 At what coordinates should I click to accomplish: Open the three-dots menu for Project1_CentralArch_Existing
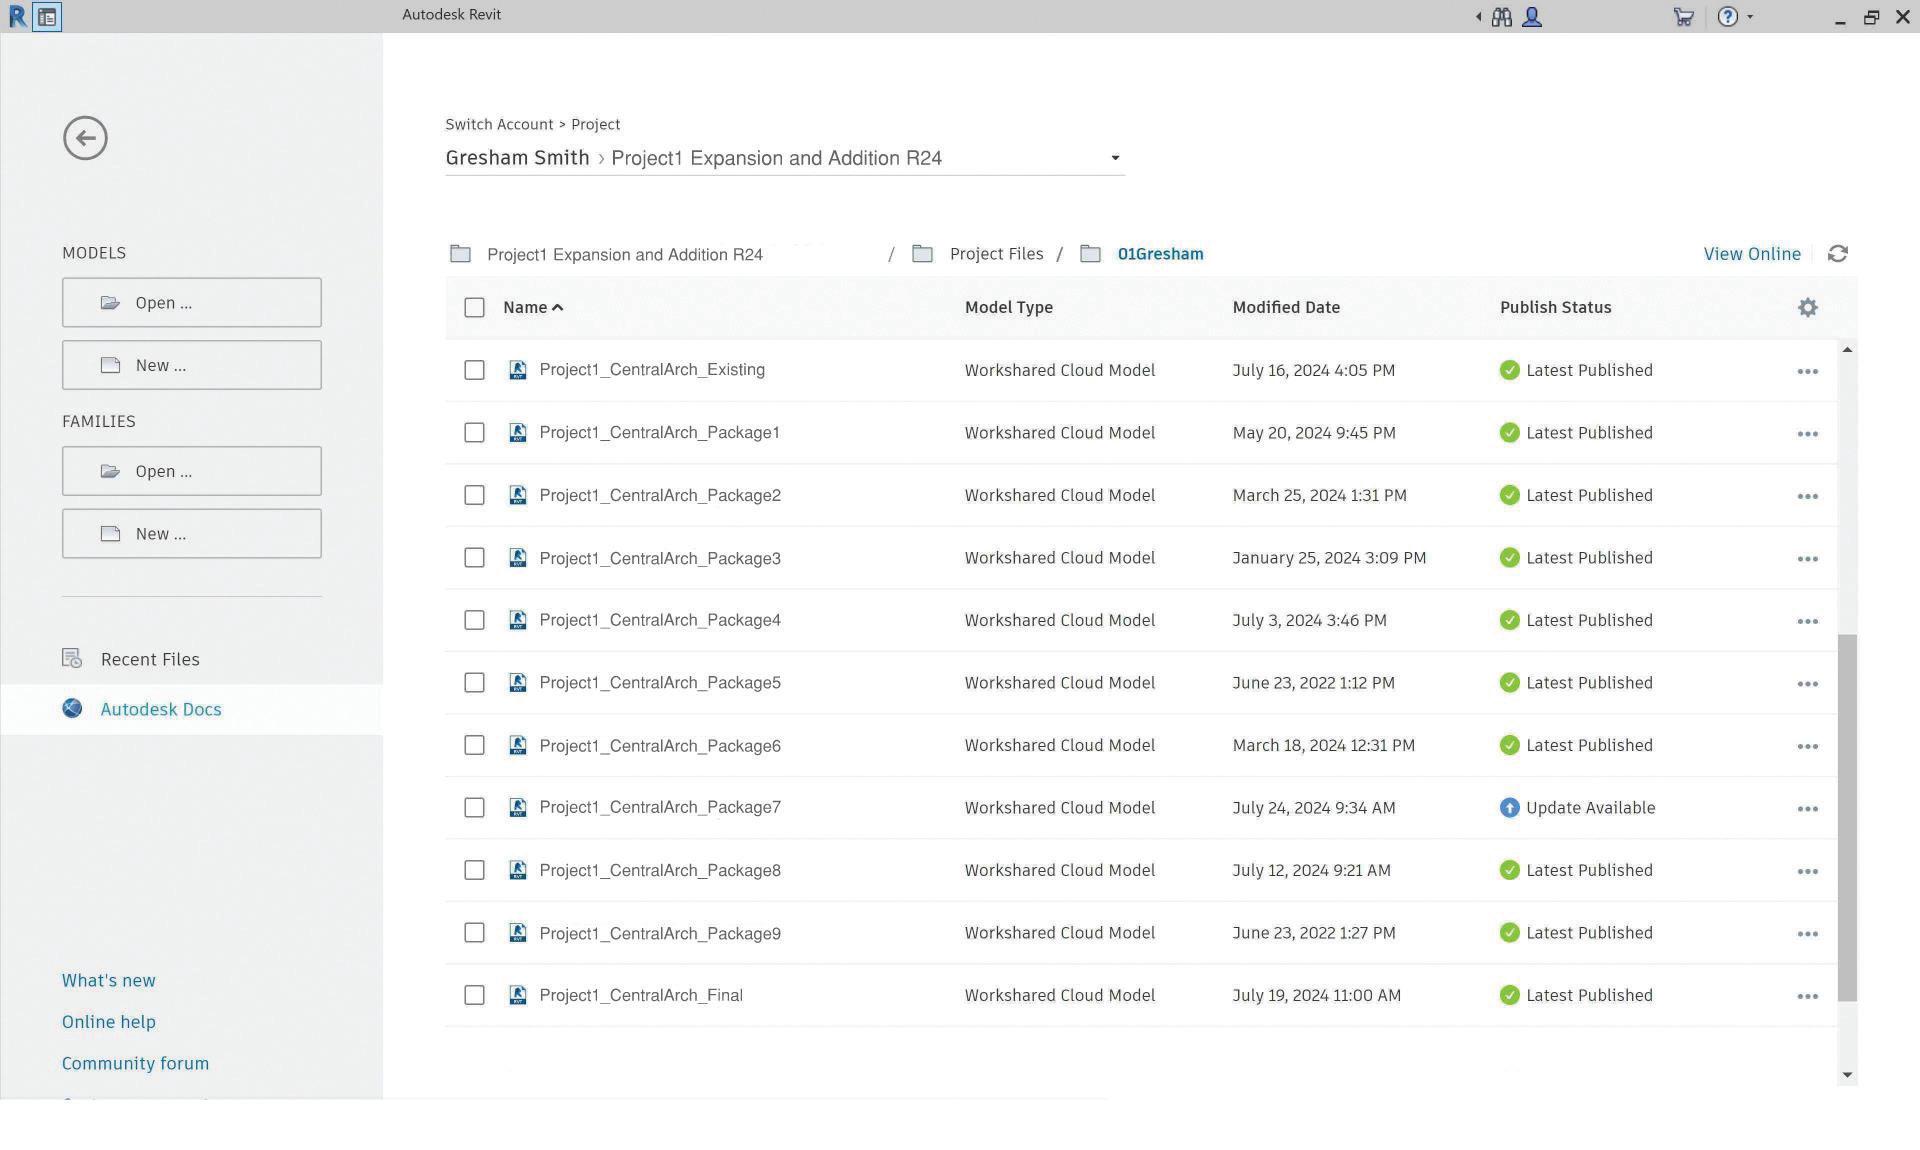1806,371
